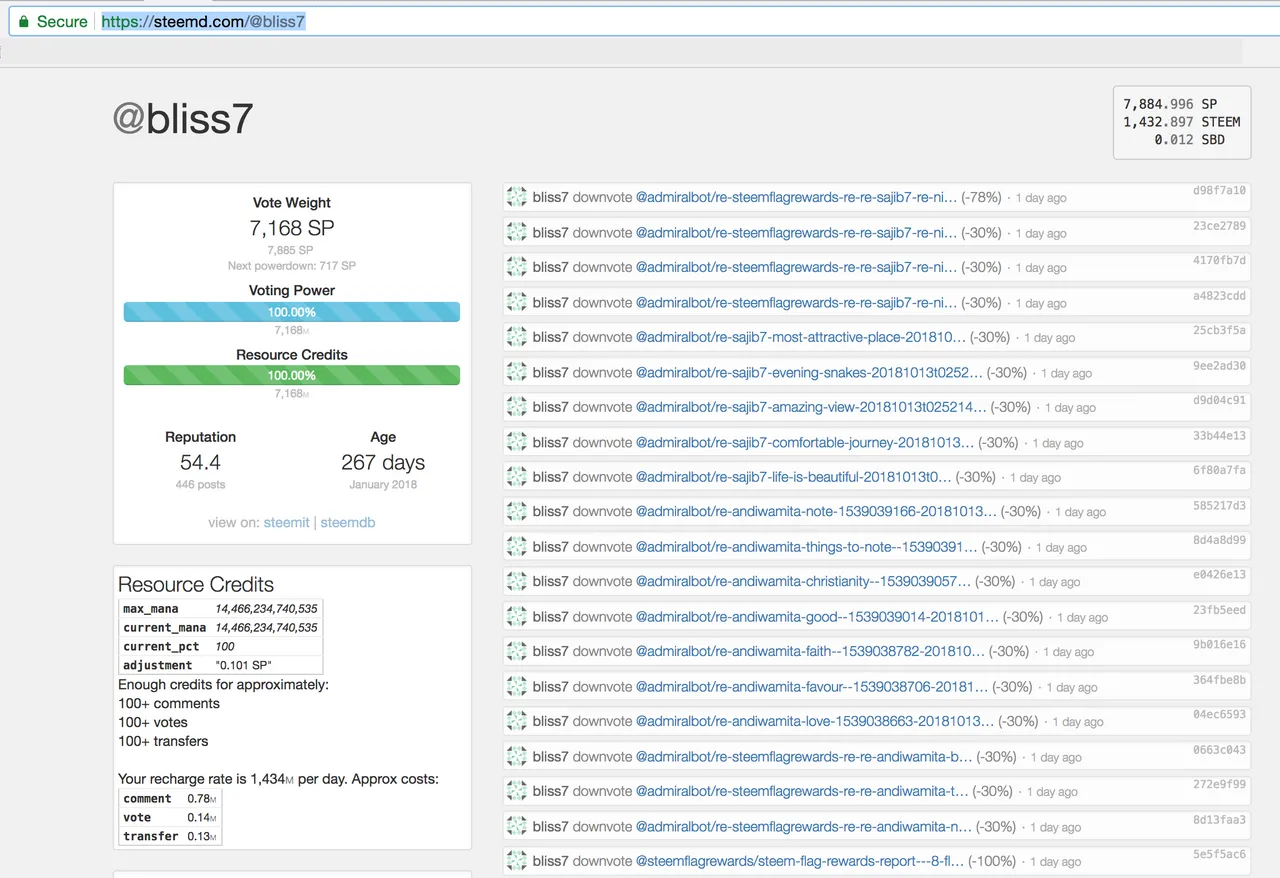Click bliss7 avatar in the 8d13faa3 row

[x=516, y=827]
